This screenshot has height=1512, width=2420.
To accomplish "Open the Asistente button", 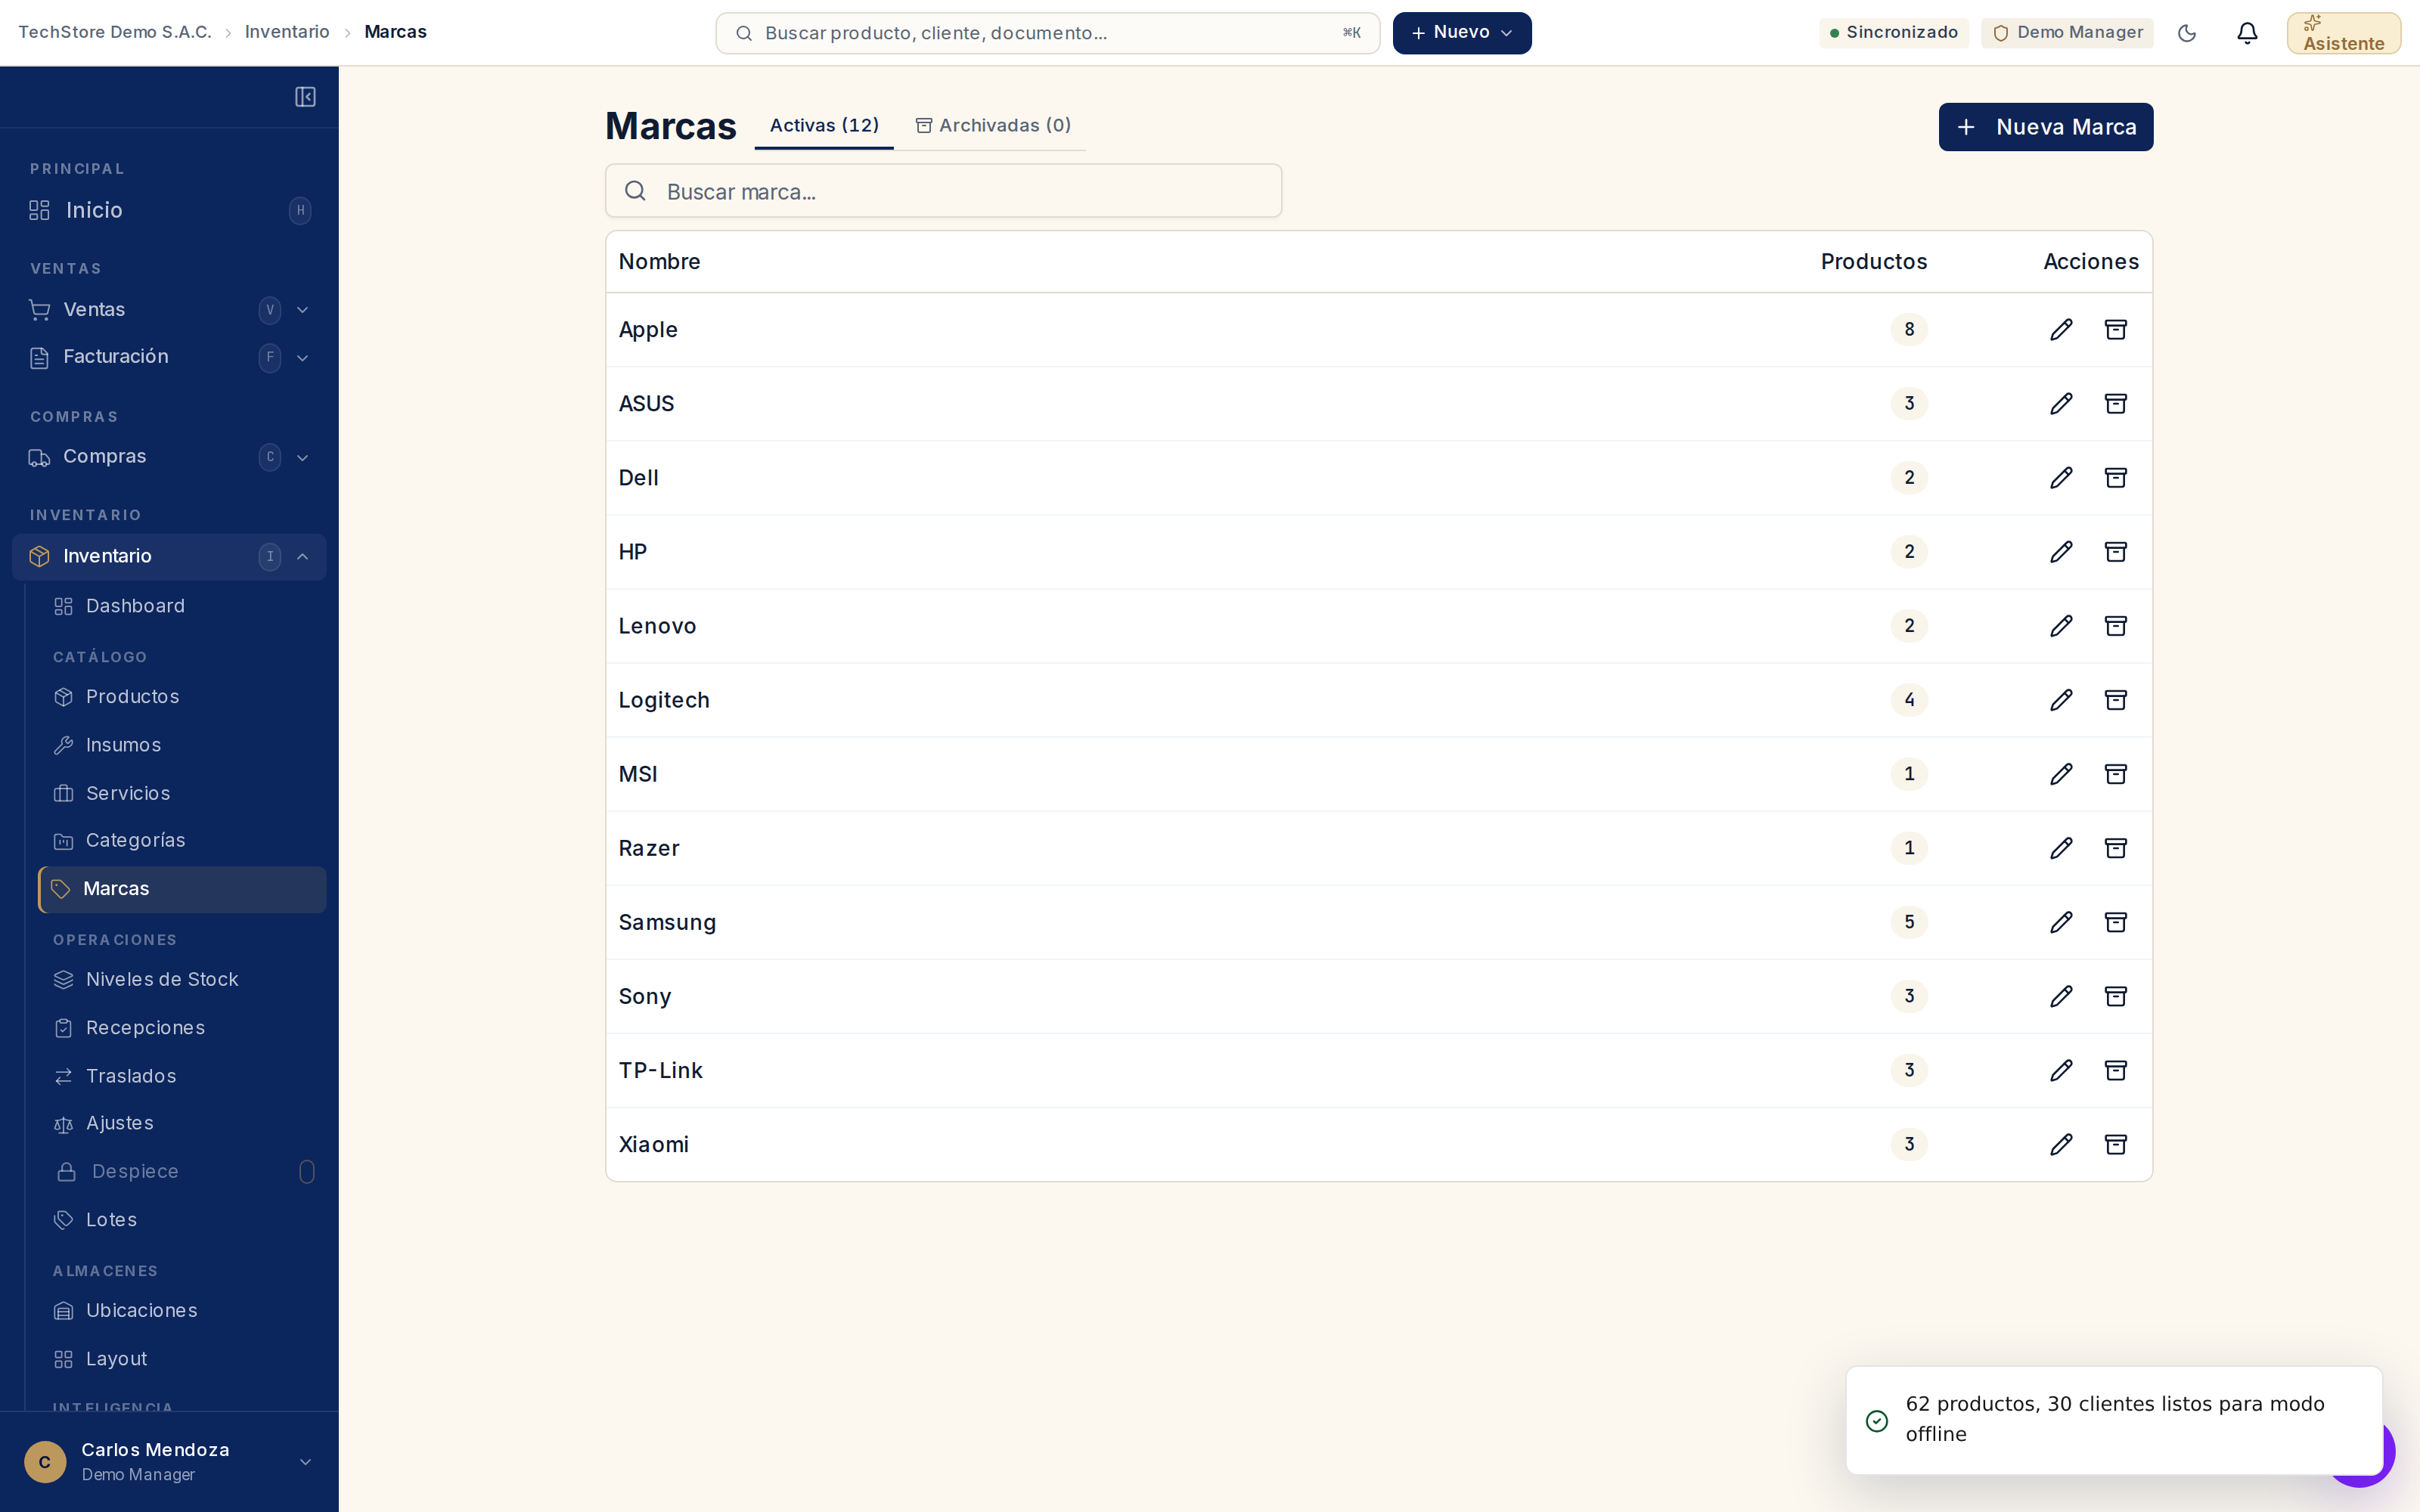I will point(2343,33).
